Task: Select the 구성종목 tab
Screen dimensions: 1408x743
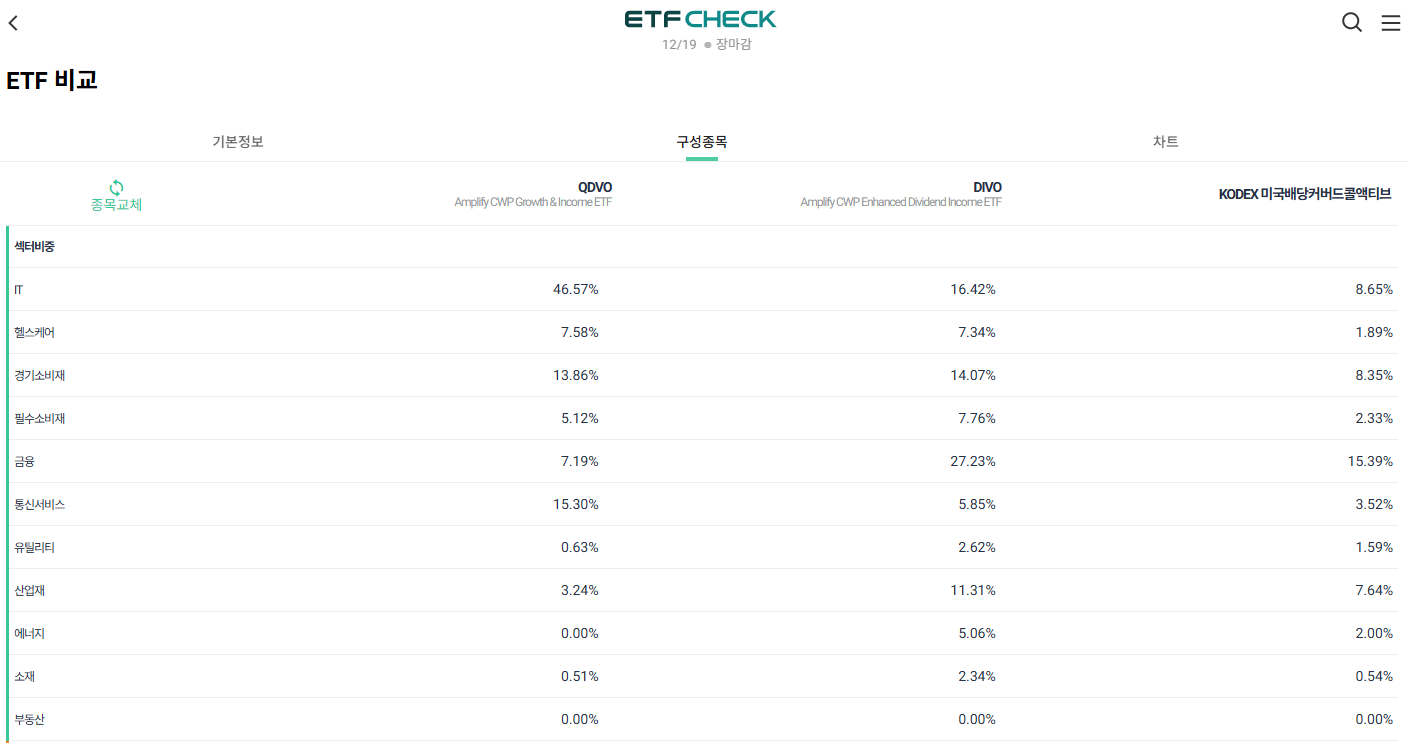Action: [702, 142]
